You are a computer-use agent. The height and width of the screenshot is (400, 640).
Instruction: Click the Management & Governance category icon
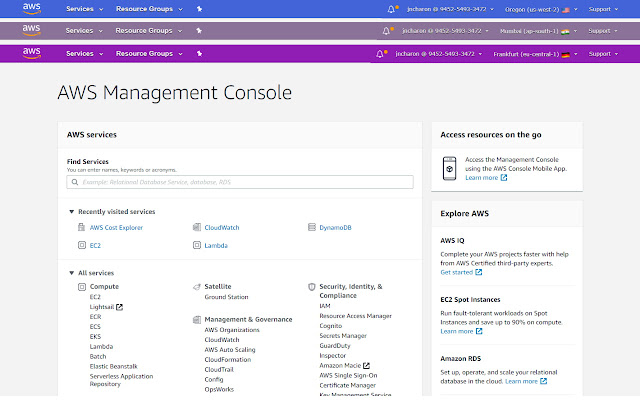197,320
